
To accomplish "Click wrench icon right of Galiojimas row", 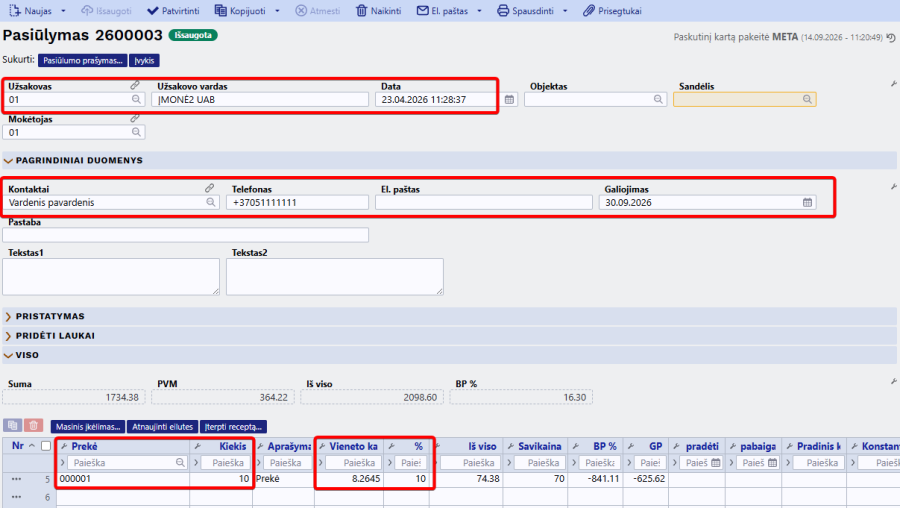I will 894,187.
